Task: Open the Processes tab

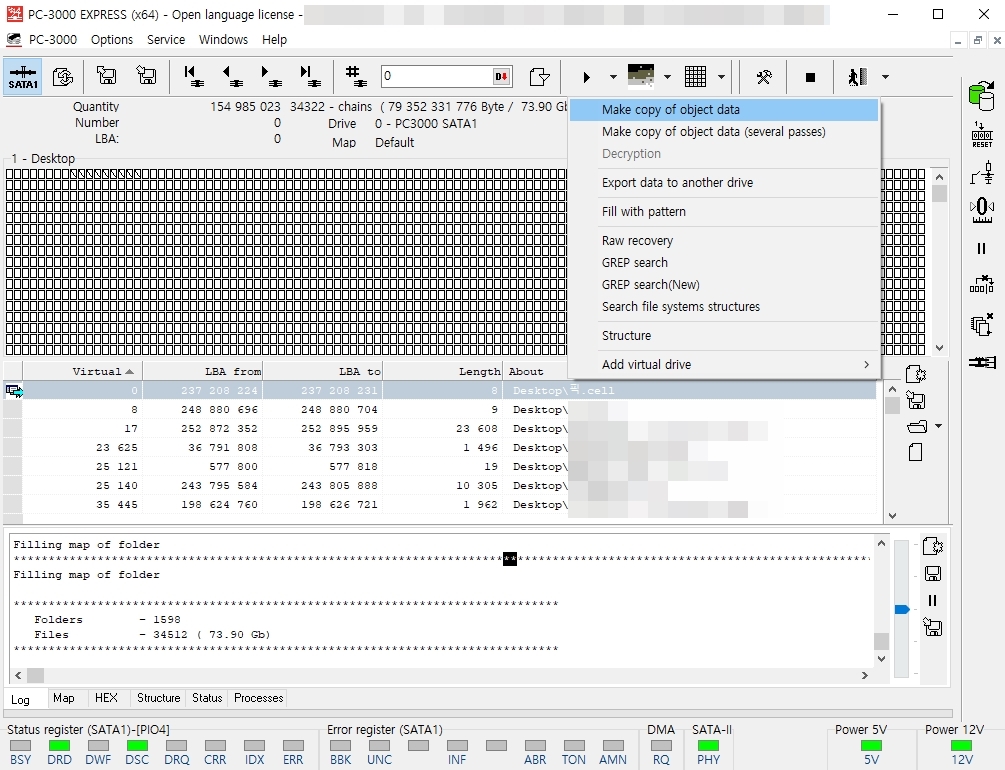Action: (258, 698)
